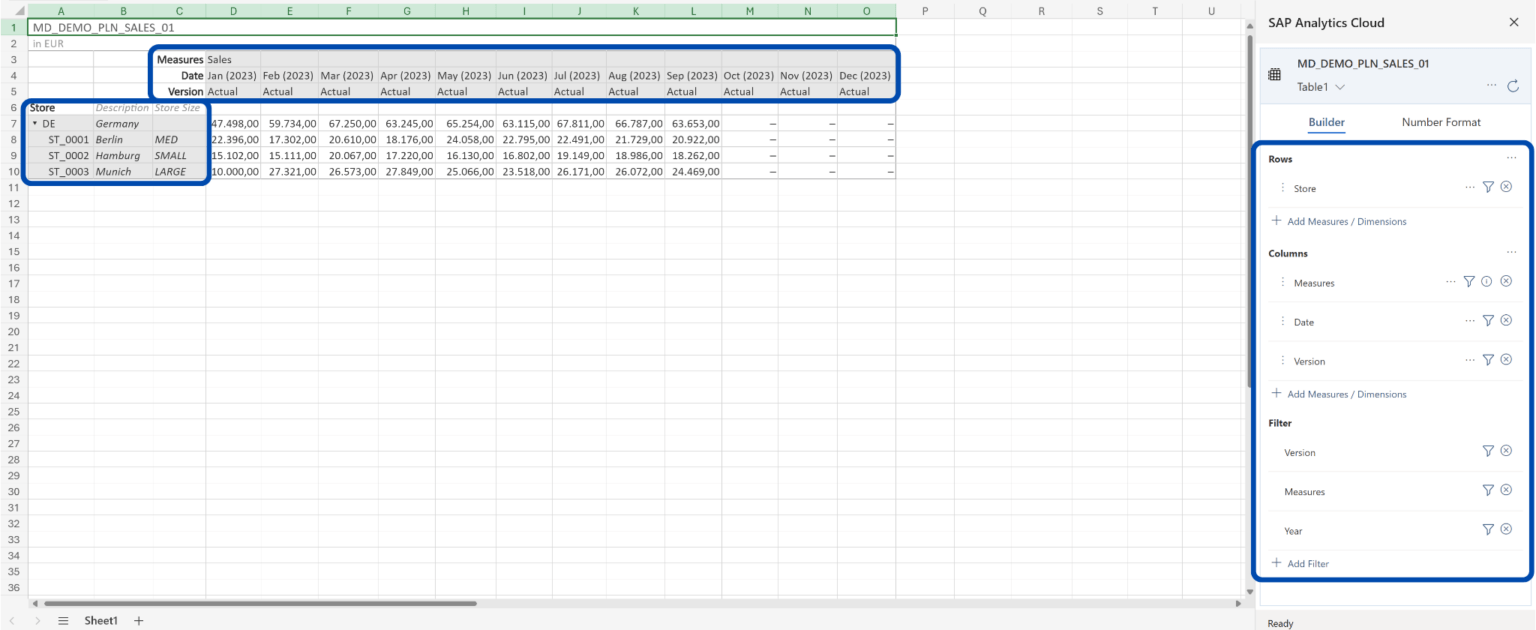The image size is (1536, 630).
Task: Open more options for the Columns section
Action: [x=1512, y=253]
